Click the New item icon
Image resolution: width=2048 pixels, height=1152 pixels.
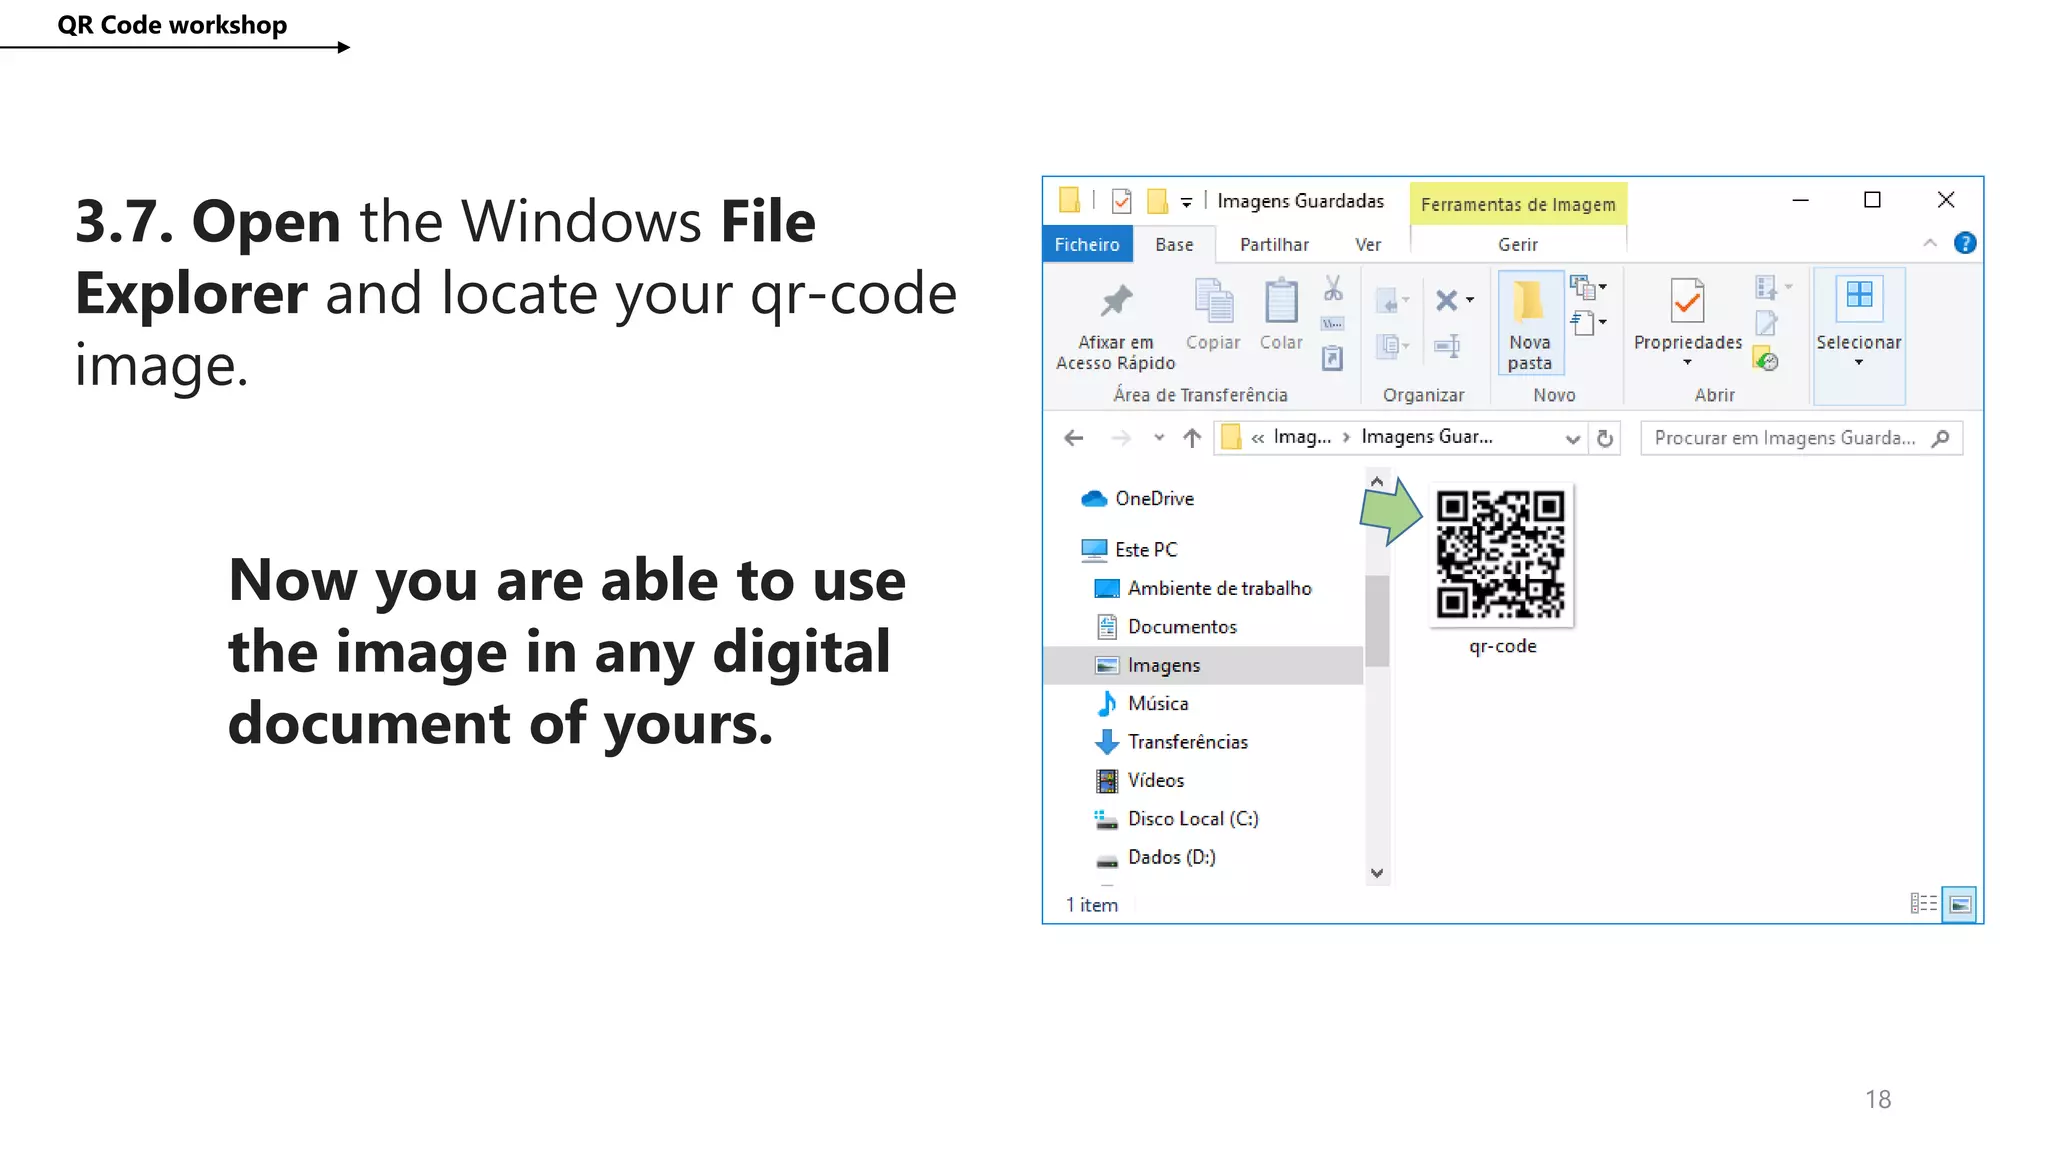(x=1581, y=288)
